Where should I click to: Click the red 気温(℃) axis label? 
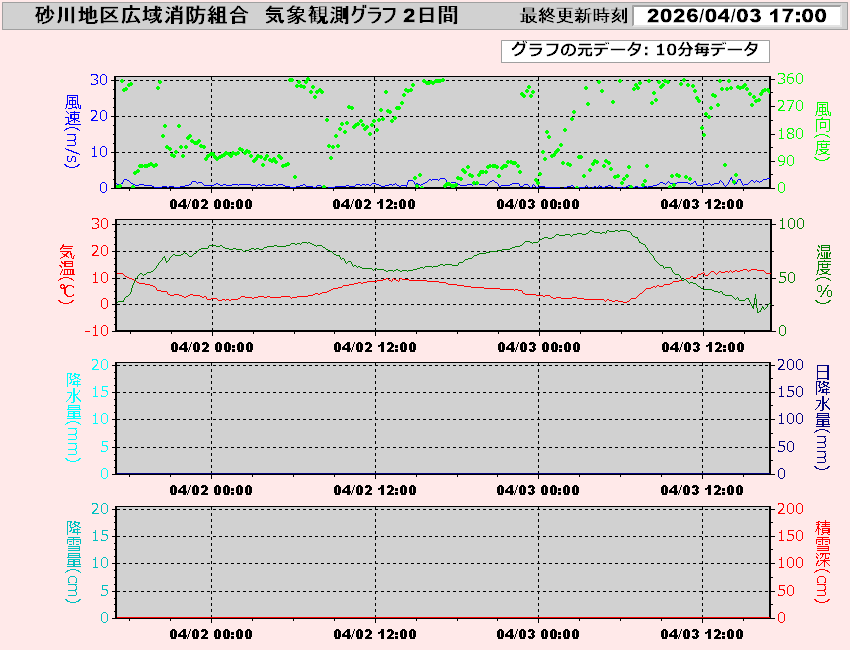(67, 275)
